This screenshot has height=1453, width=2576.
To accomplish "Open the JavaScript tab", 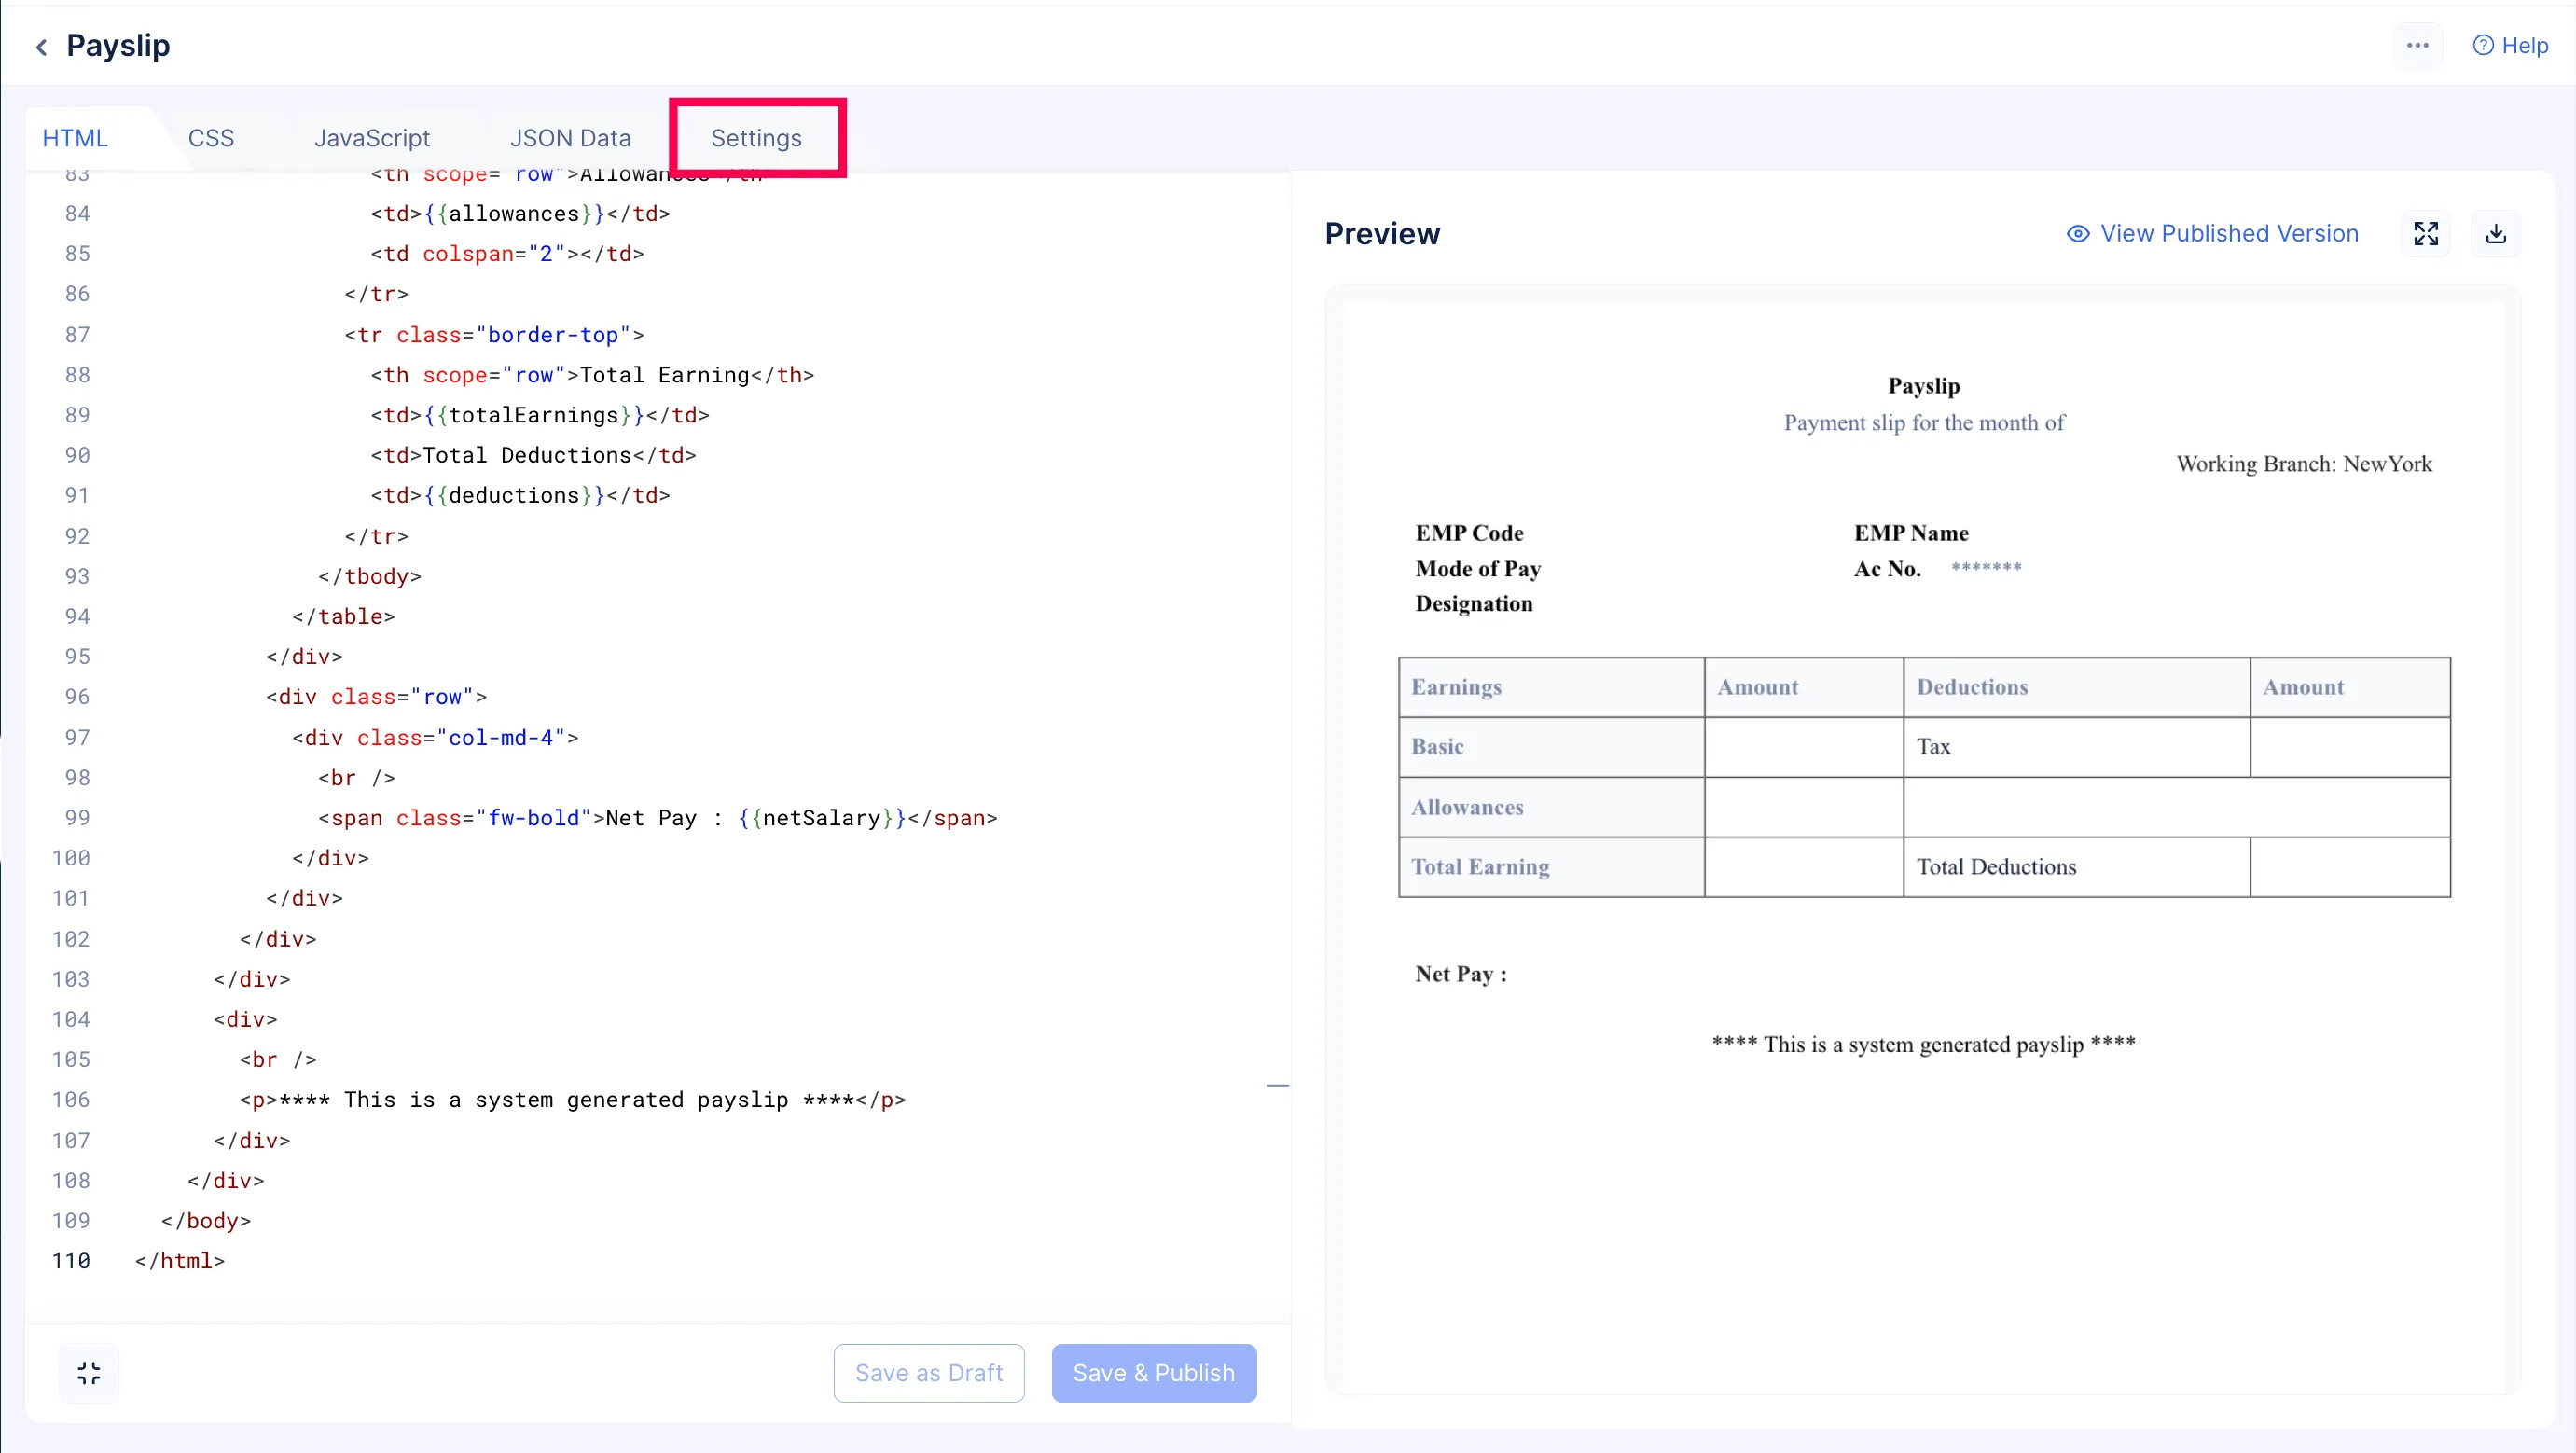I will click(372, 137).
